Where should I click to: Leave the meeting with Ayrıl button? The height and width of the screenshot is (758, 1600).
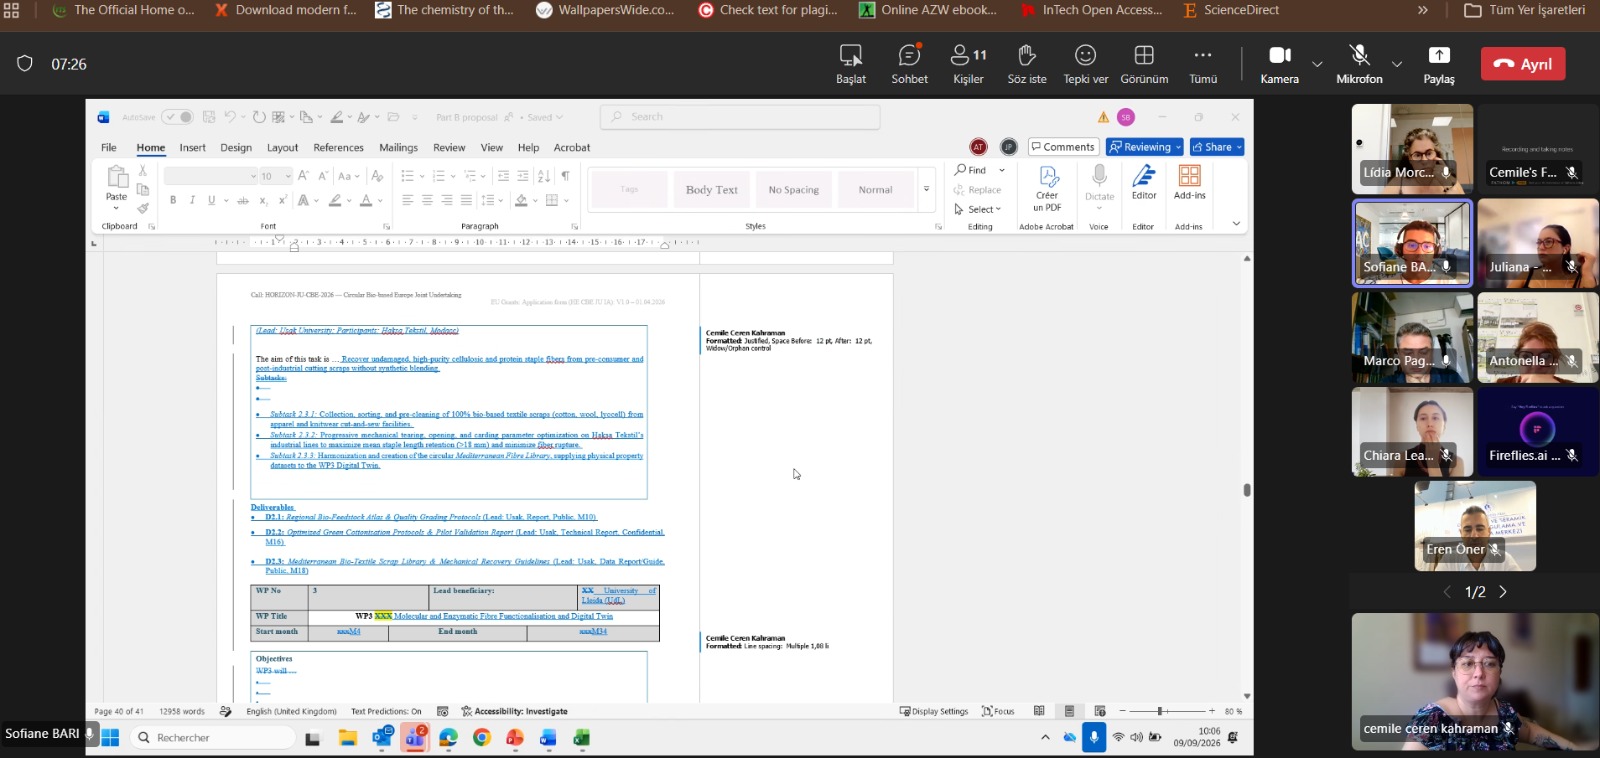point(1523,64)
